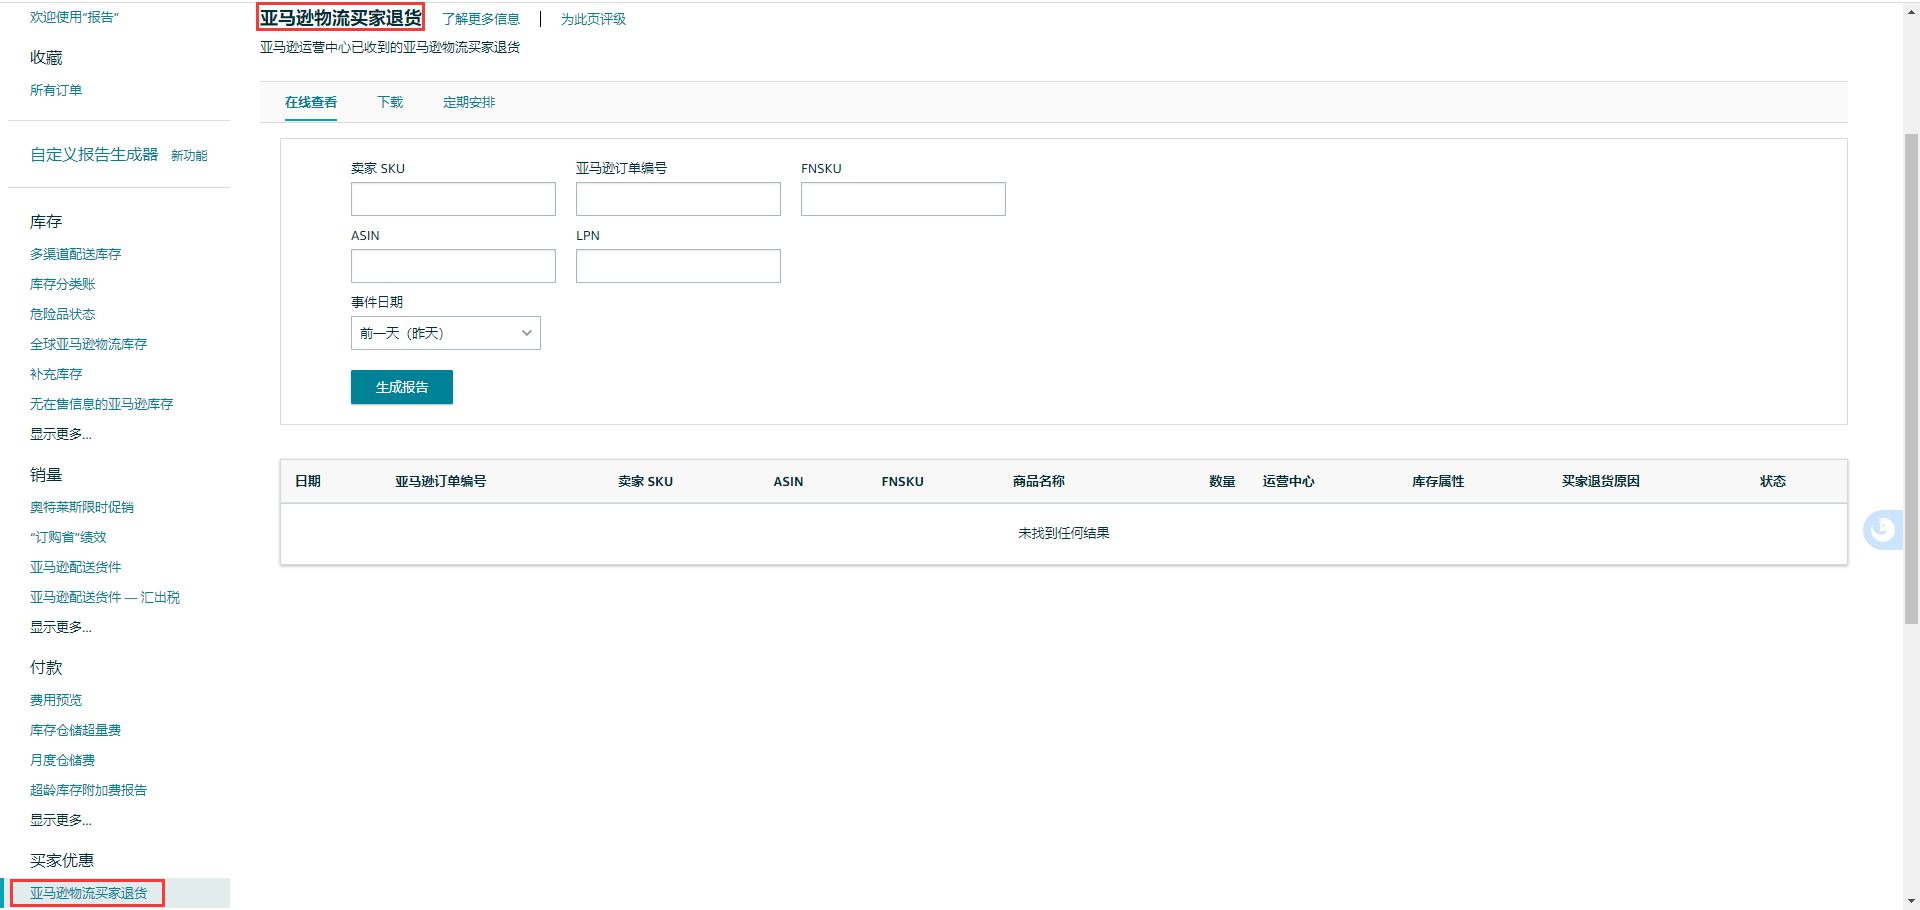This screenshot has height=910, width=1920.
Task: Click the 买家退货原因 column header
Action: pyautogui.click(x=1601, y=481)
